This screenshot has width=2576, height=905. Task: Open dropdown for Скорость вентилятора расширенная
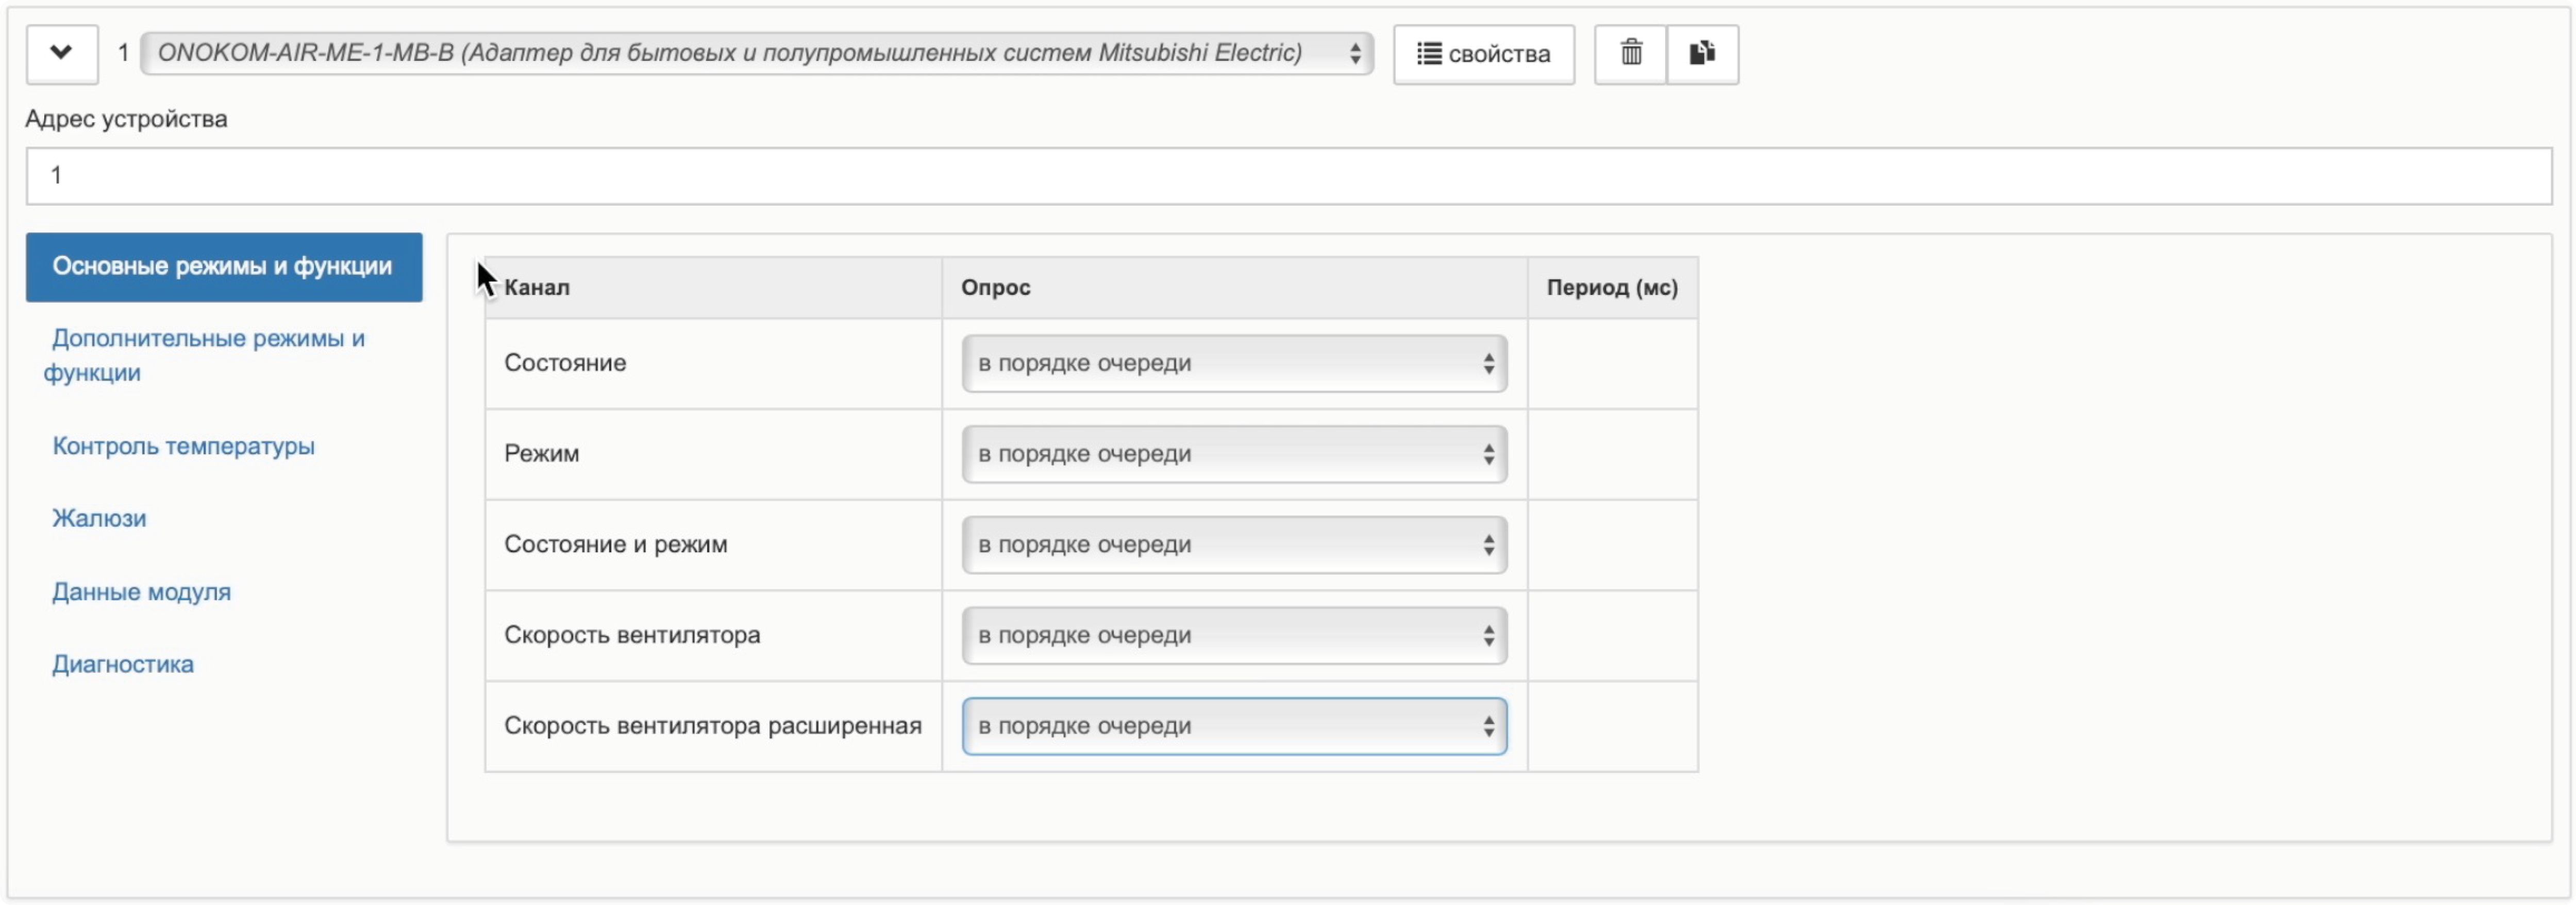[x=1233, y=727]
